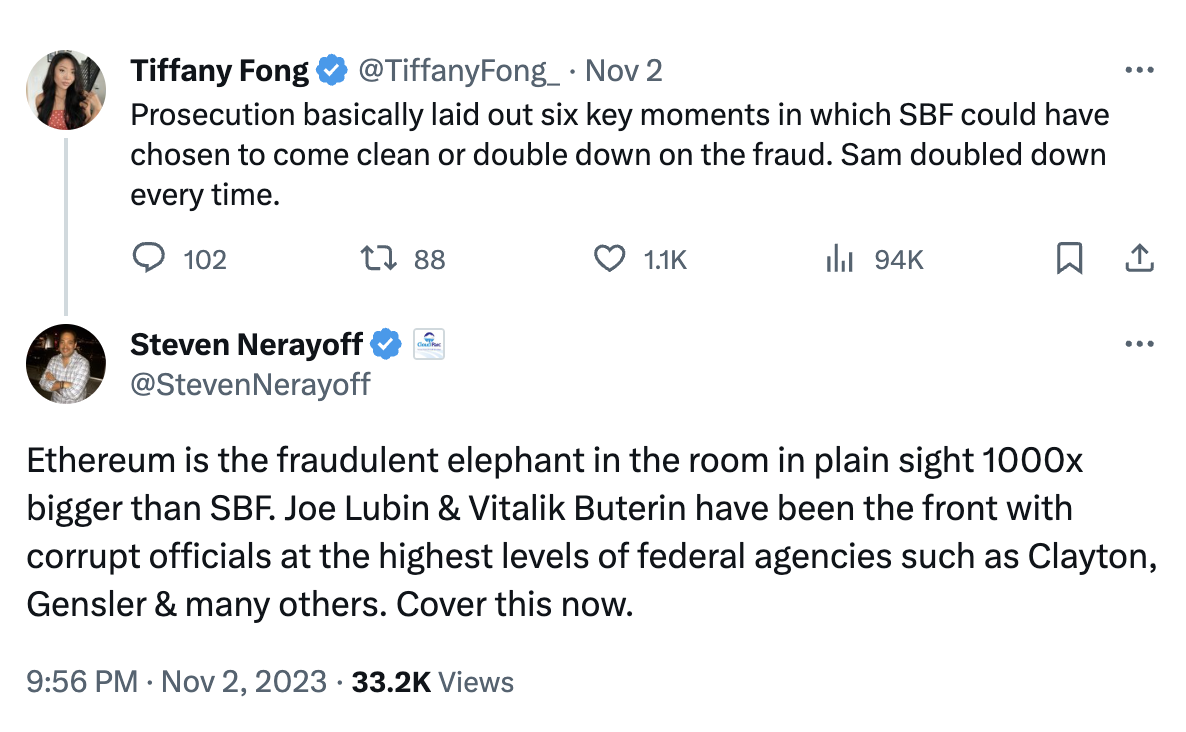Click Tiffany Fong's blue verified badge
1186x732 pixels.
tap(331, 71)
